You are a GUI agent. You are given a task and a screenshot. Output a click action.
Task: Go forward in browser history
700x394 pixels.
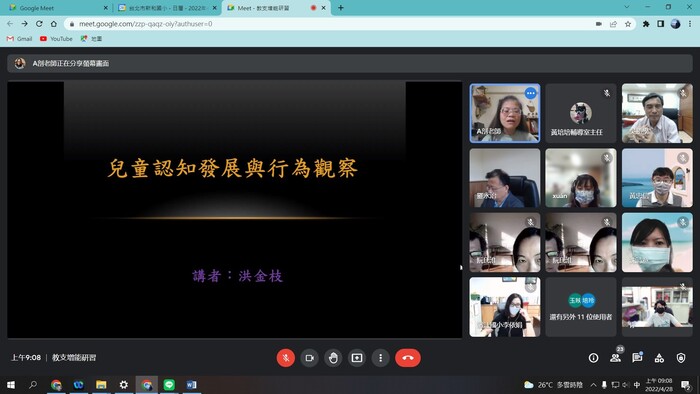pyautogui.click(x=25, y=24)
